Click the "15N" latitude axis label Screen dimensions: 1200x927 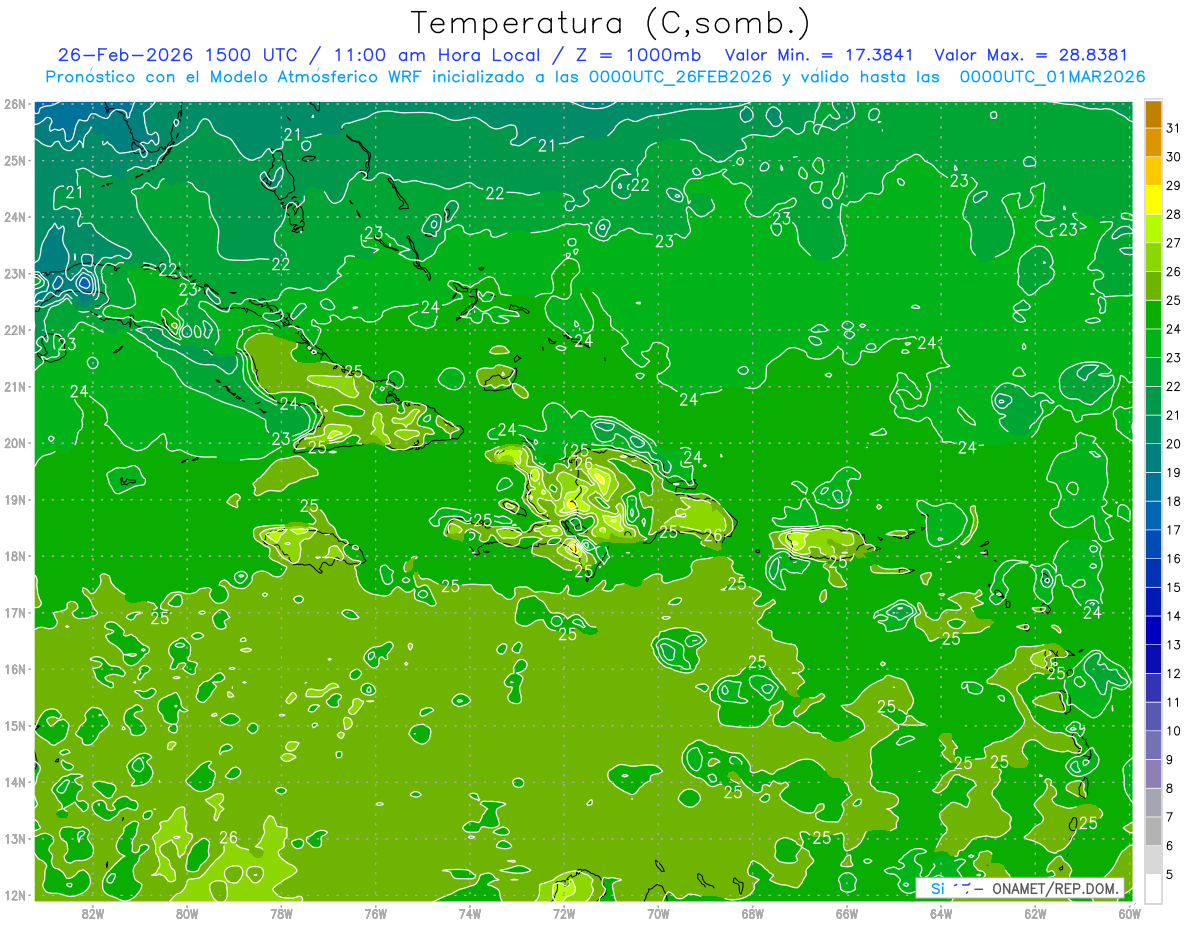pos(15,725)
